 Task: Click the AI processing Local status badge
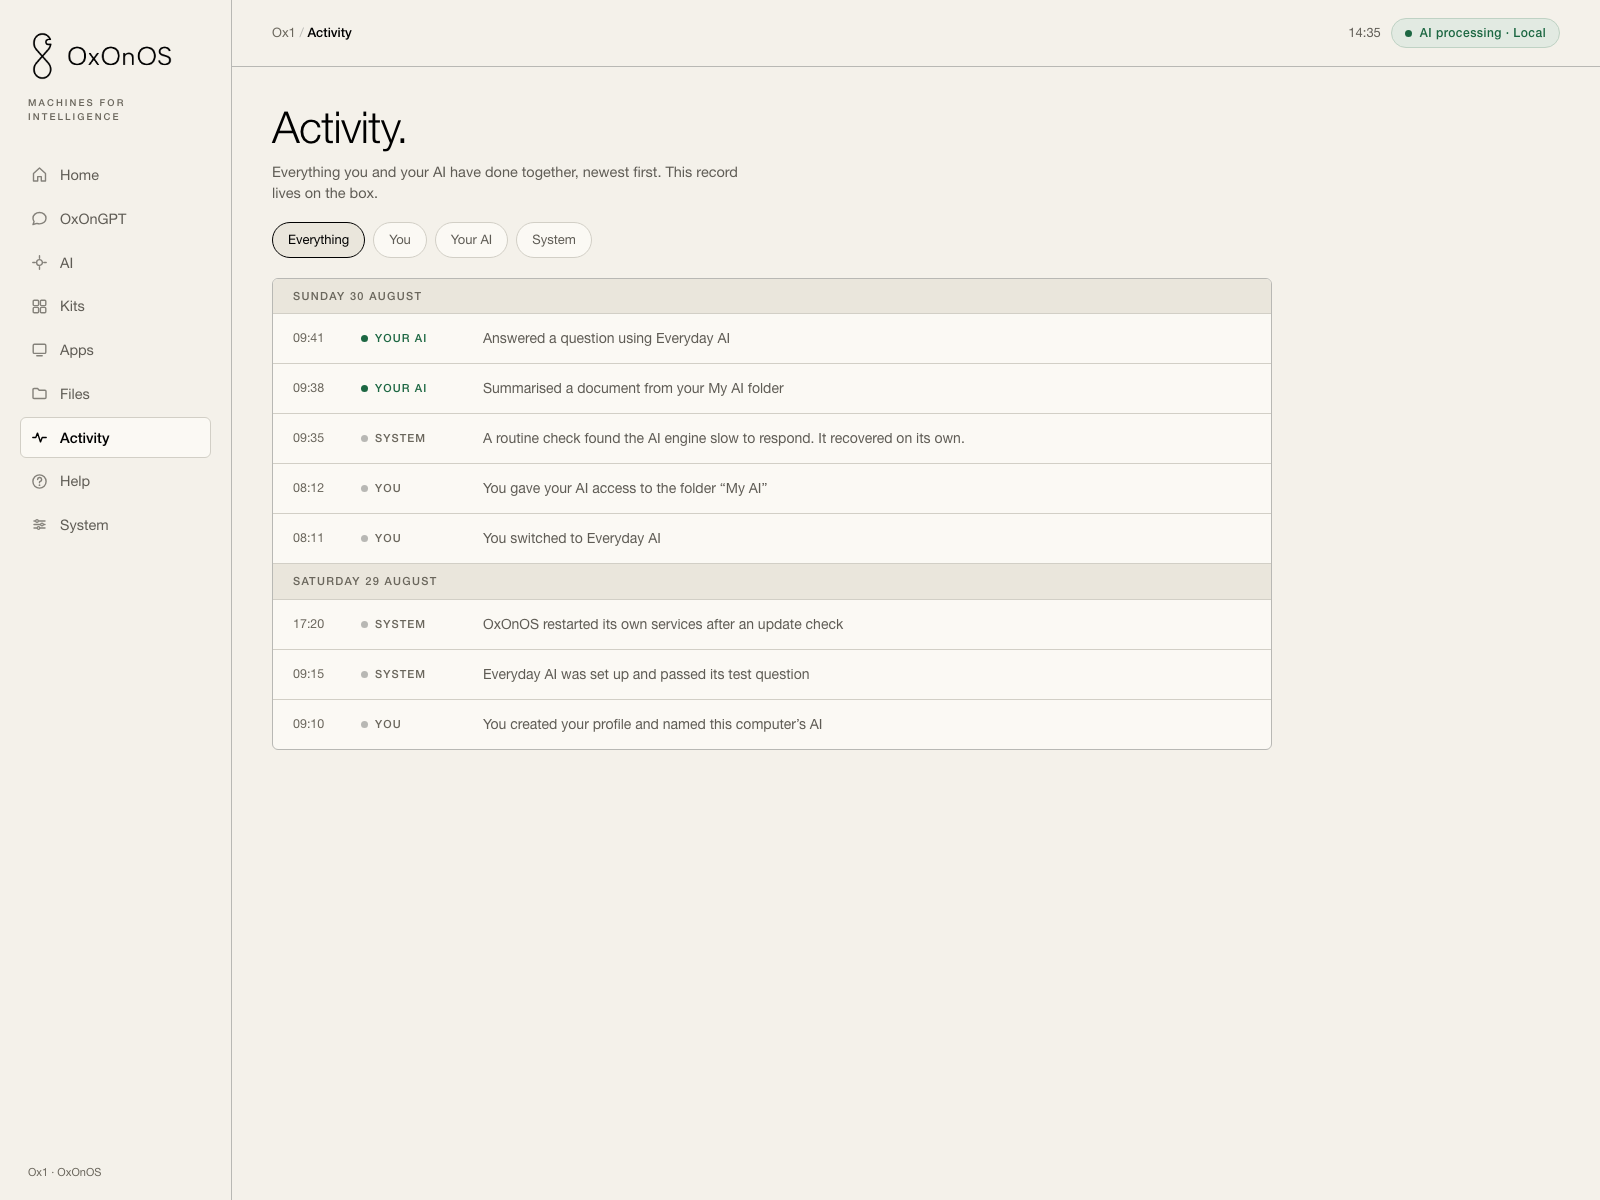click(x=1475, y=33)
